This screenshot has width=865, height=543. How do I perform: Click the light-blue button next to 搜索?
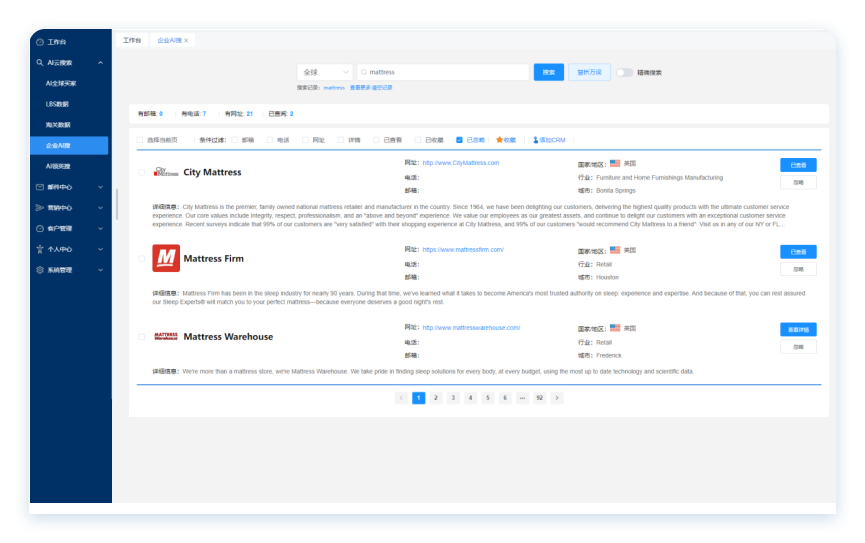(589, 72)
